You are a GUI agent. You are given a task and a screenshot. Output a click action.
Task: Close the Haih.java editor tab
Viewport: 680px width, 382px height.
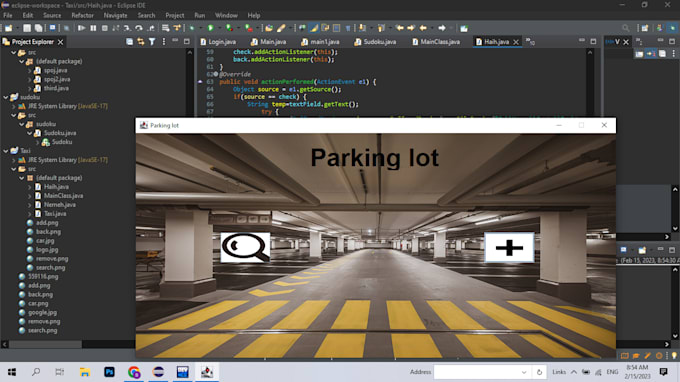click(x=516, y=42)
